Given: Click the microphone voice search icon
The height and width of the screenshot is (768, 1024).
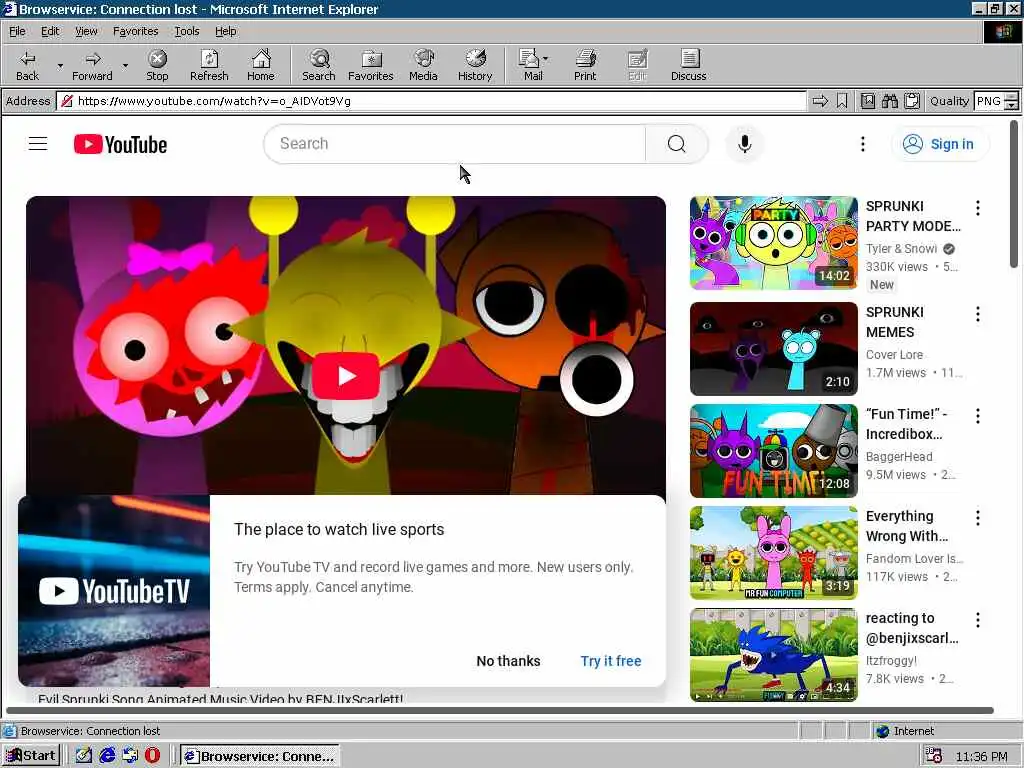Looking at the screenshot, I should (x=744, y=144).
